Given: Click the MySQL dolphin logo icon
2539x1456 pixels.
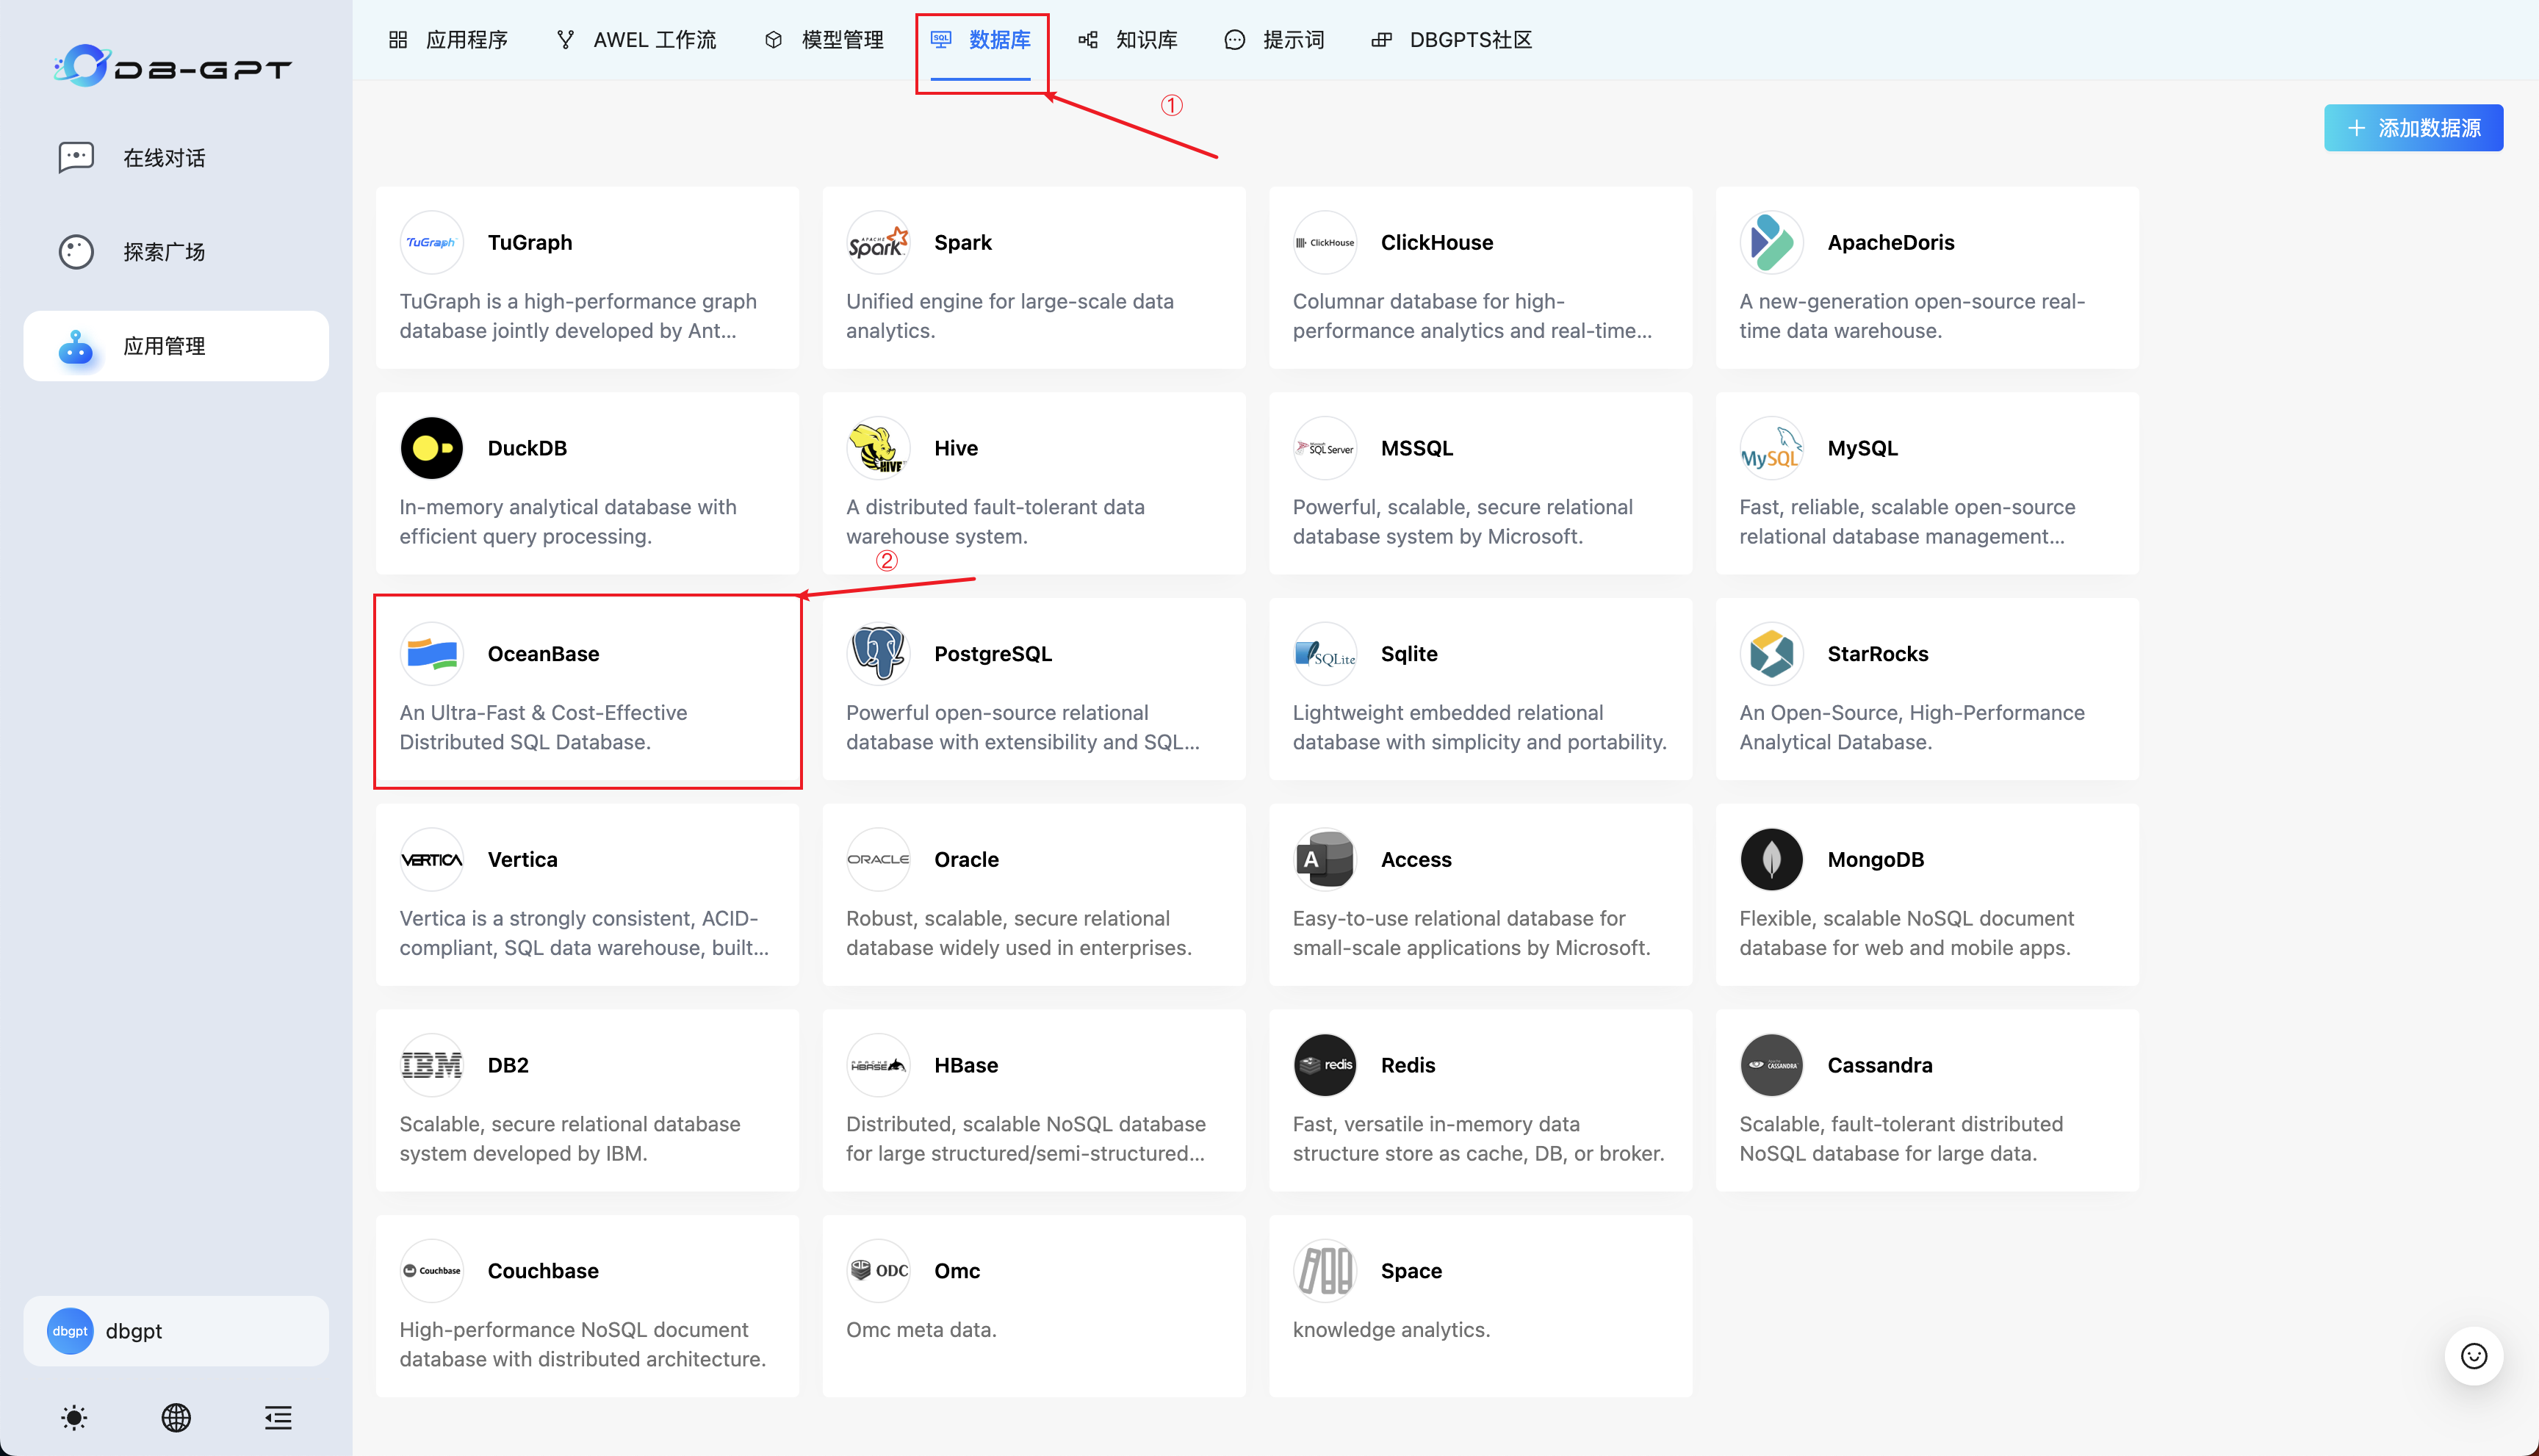Looking at the screenshot, I should click(1771, 448).
